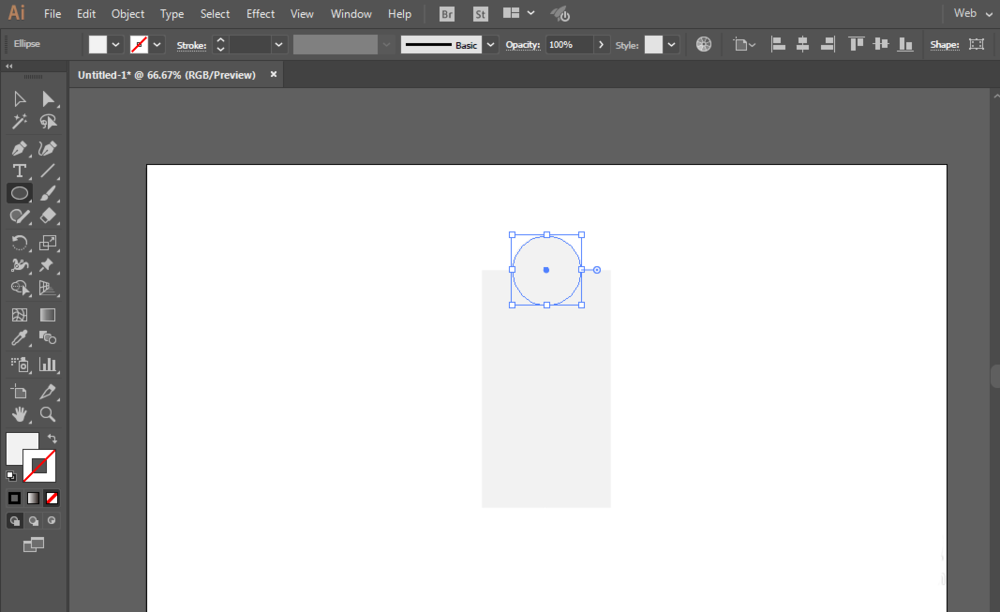
Task: Click the Opacity label link
Action: 523,45
